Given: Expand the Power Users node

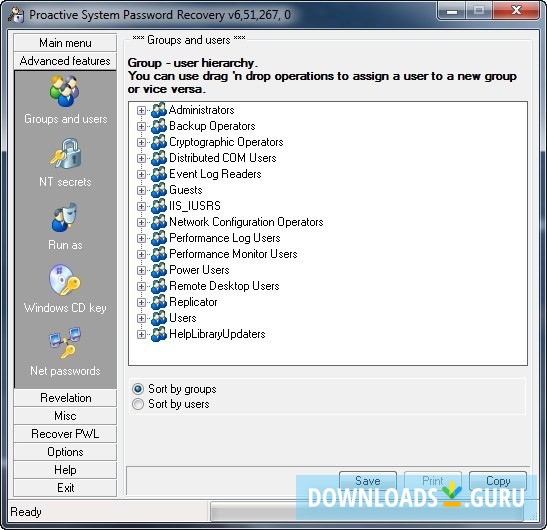Looking at the screenshot, I should tap(141, 270).
